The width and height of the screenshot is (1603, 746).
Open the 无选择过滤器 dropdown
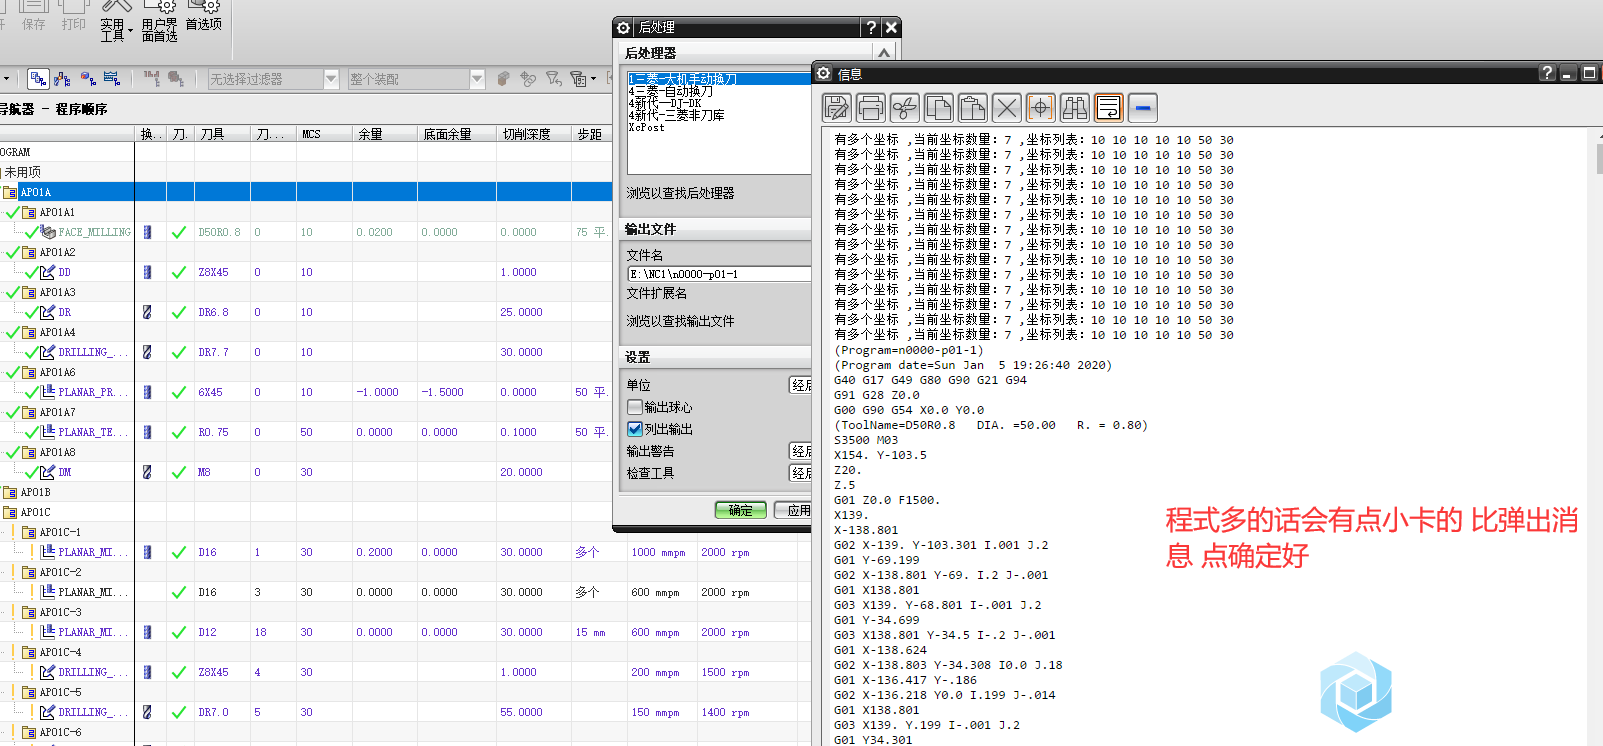click(x=331, y=79)
